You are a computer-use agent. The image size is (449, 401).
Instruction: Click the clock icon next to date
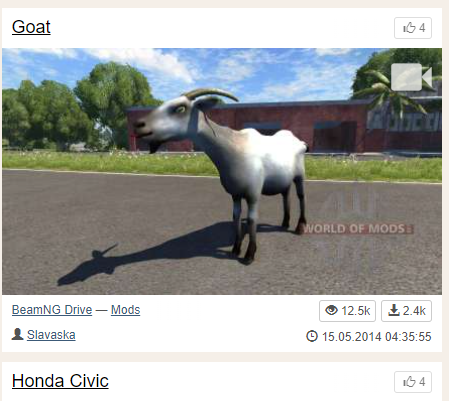pos(312,336)
